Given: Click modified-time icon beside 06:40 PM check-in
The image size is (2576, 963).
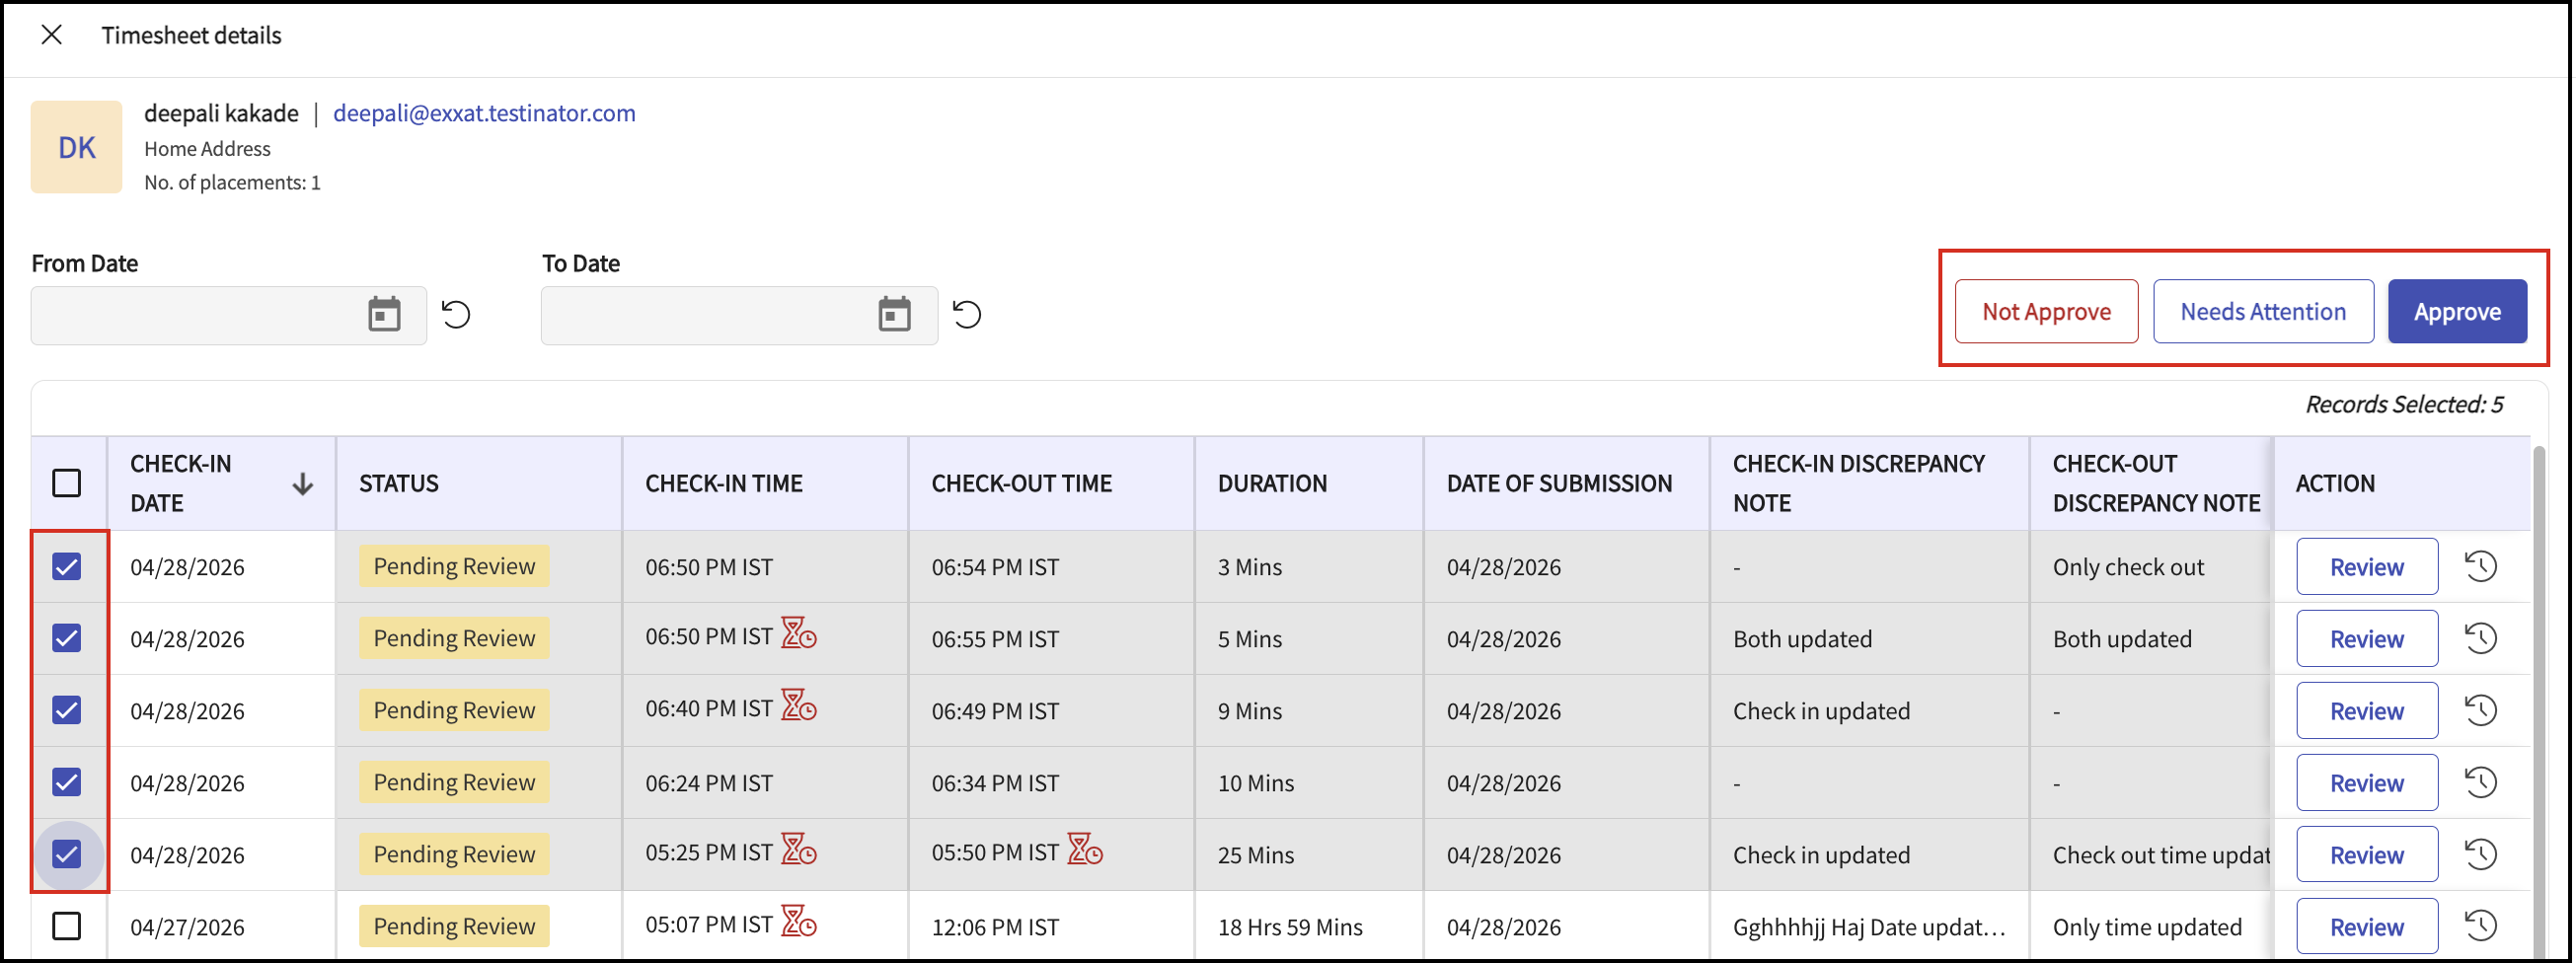Looking at the screenshot, I should [799, 707].
